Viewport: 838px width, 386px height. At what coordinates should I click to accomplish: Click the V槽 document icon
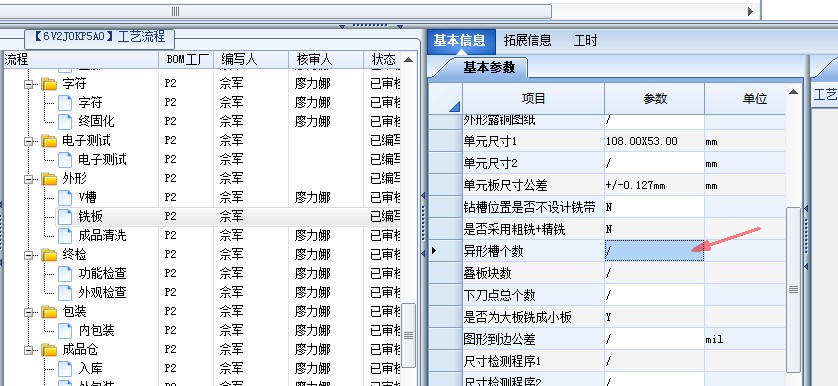[x=65, y=198]
